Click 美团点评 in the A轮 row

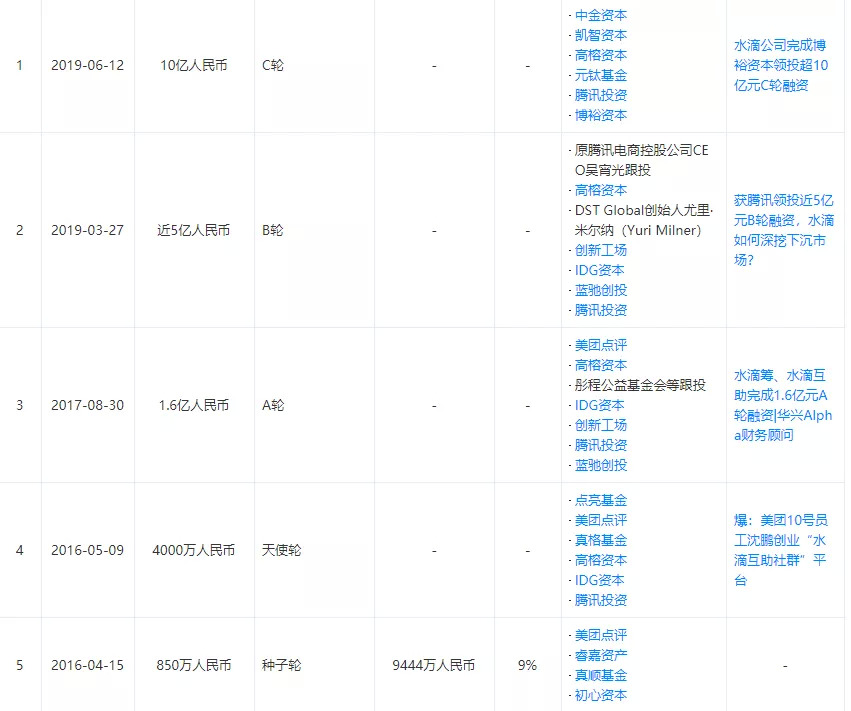click(601, 345)
